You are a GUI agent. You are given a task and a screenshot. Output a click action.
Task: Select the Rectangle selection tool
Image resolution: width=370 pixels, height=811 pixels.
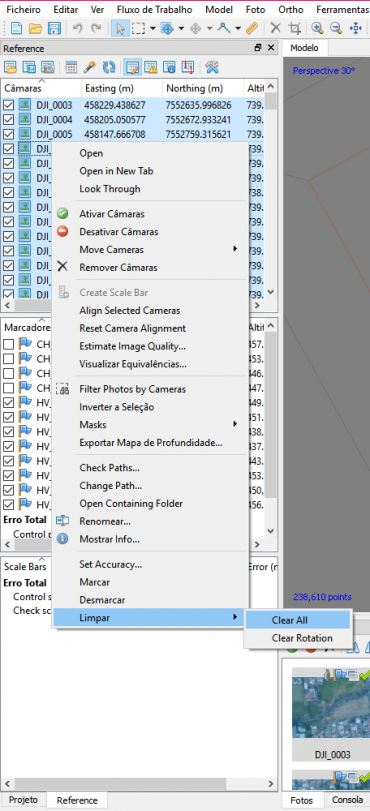[138, 29]
